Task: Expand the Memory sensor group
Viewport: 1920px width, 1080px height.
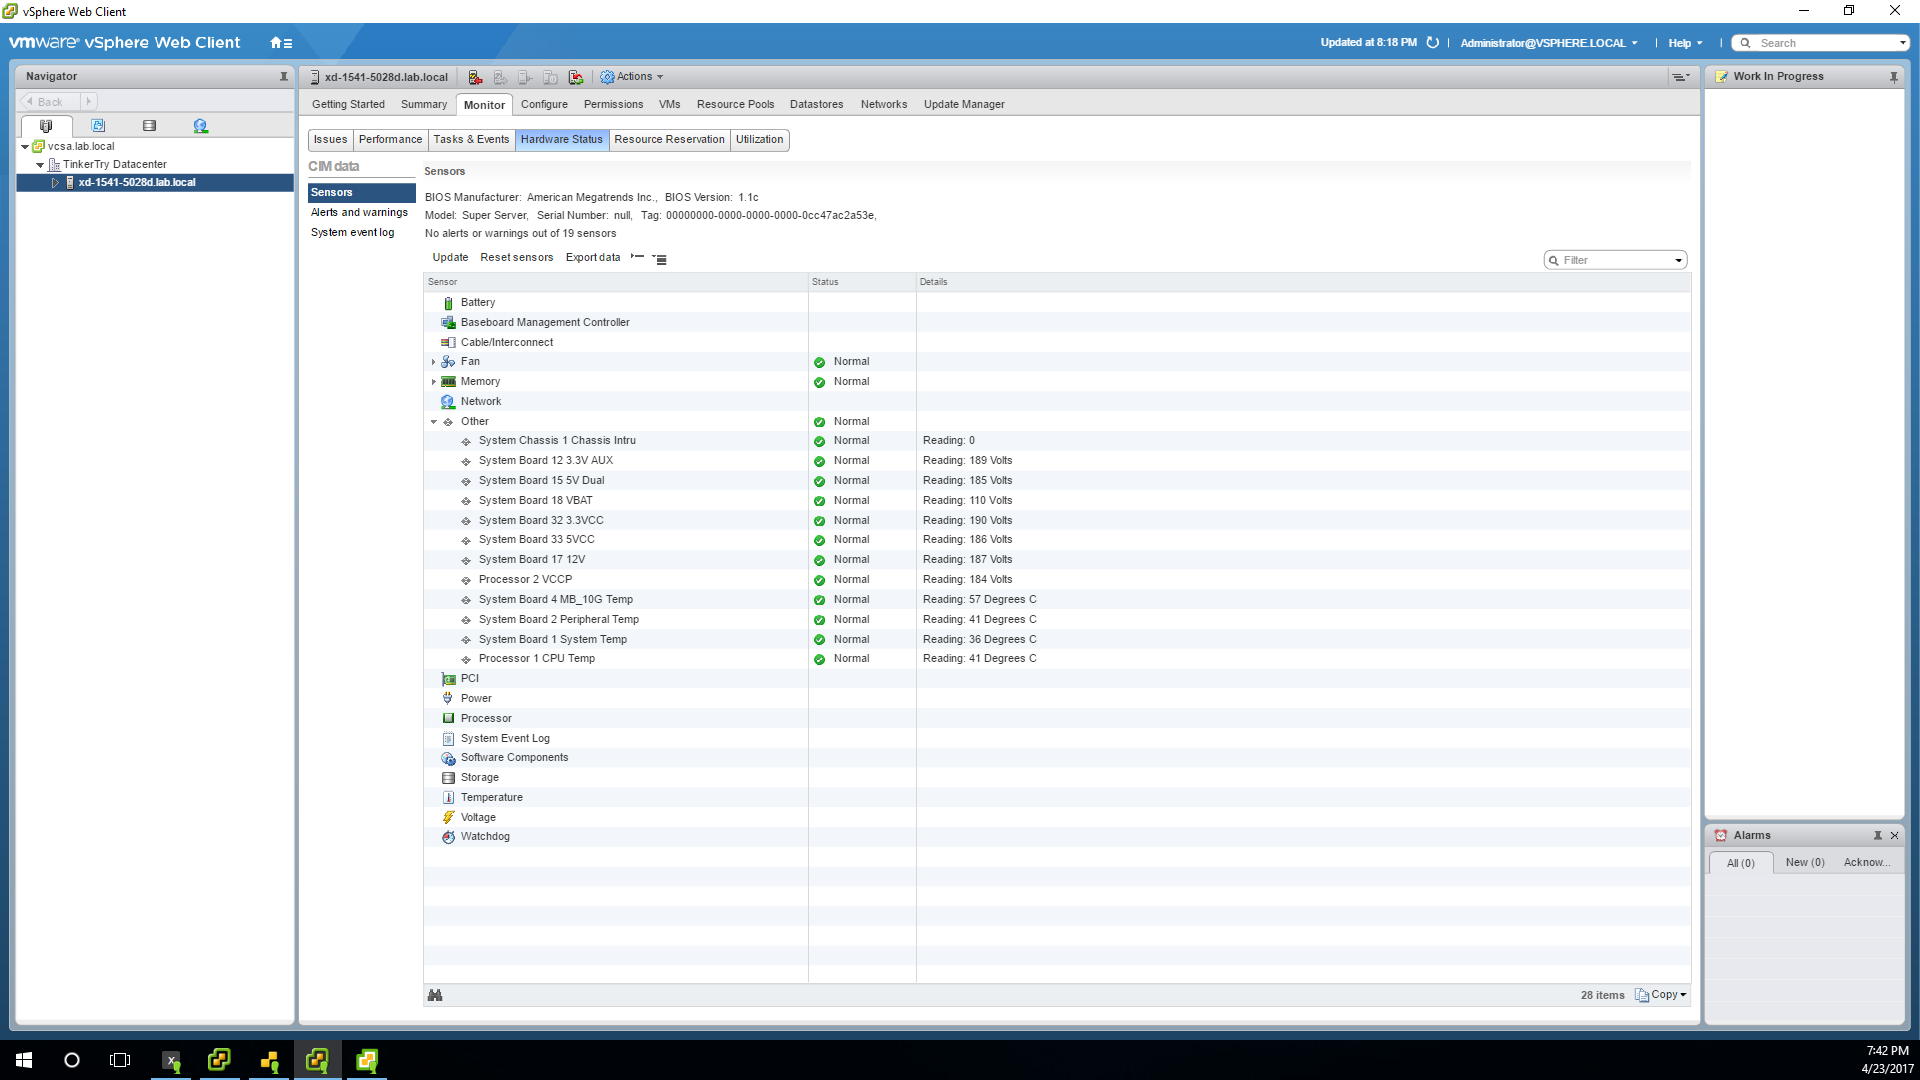Action: (x=433, y=382)
